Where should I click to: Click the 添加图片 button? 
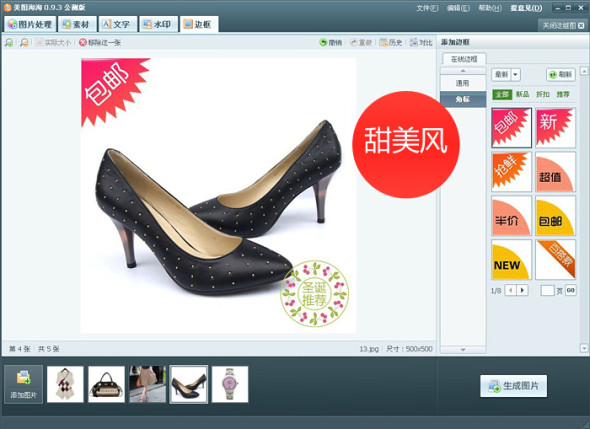point(24,384)
